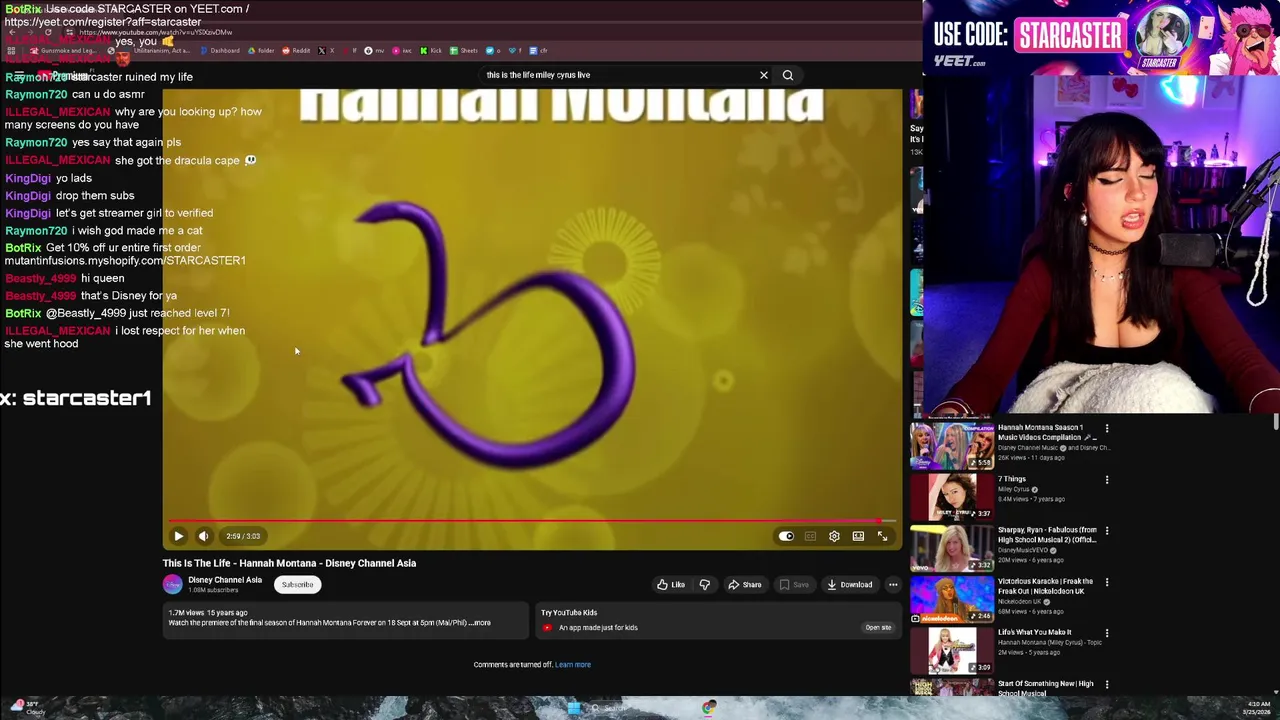Click the browser address bar URL
Screen dimensions: 1280x720
click(x=156, y=33)
